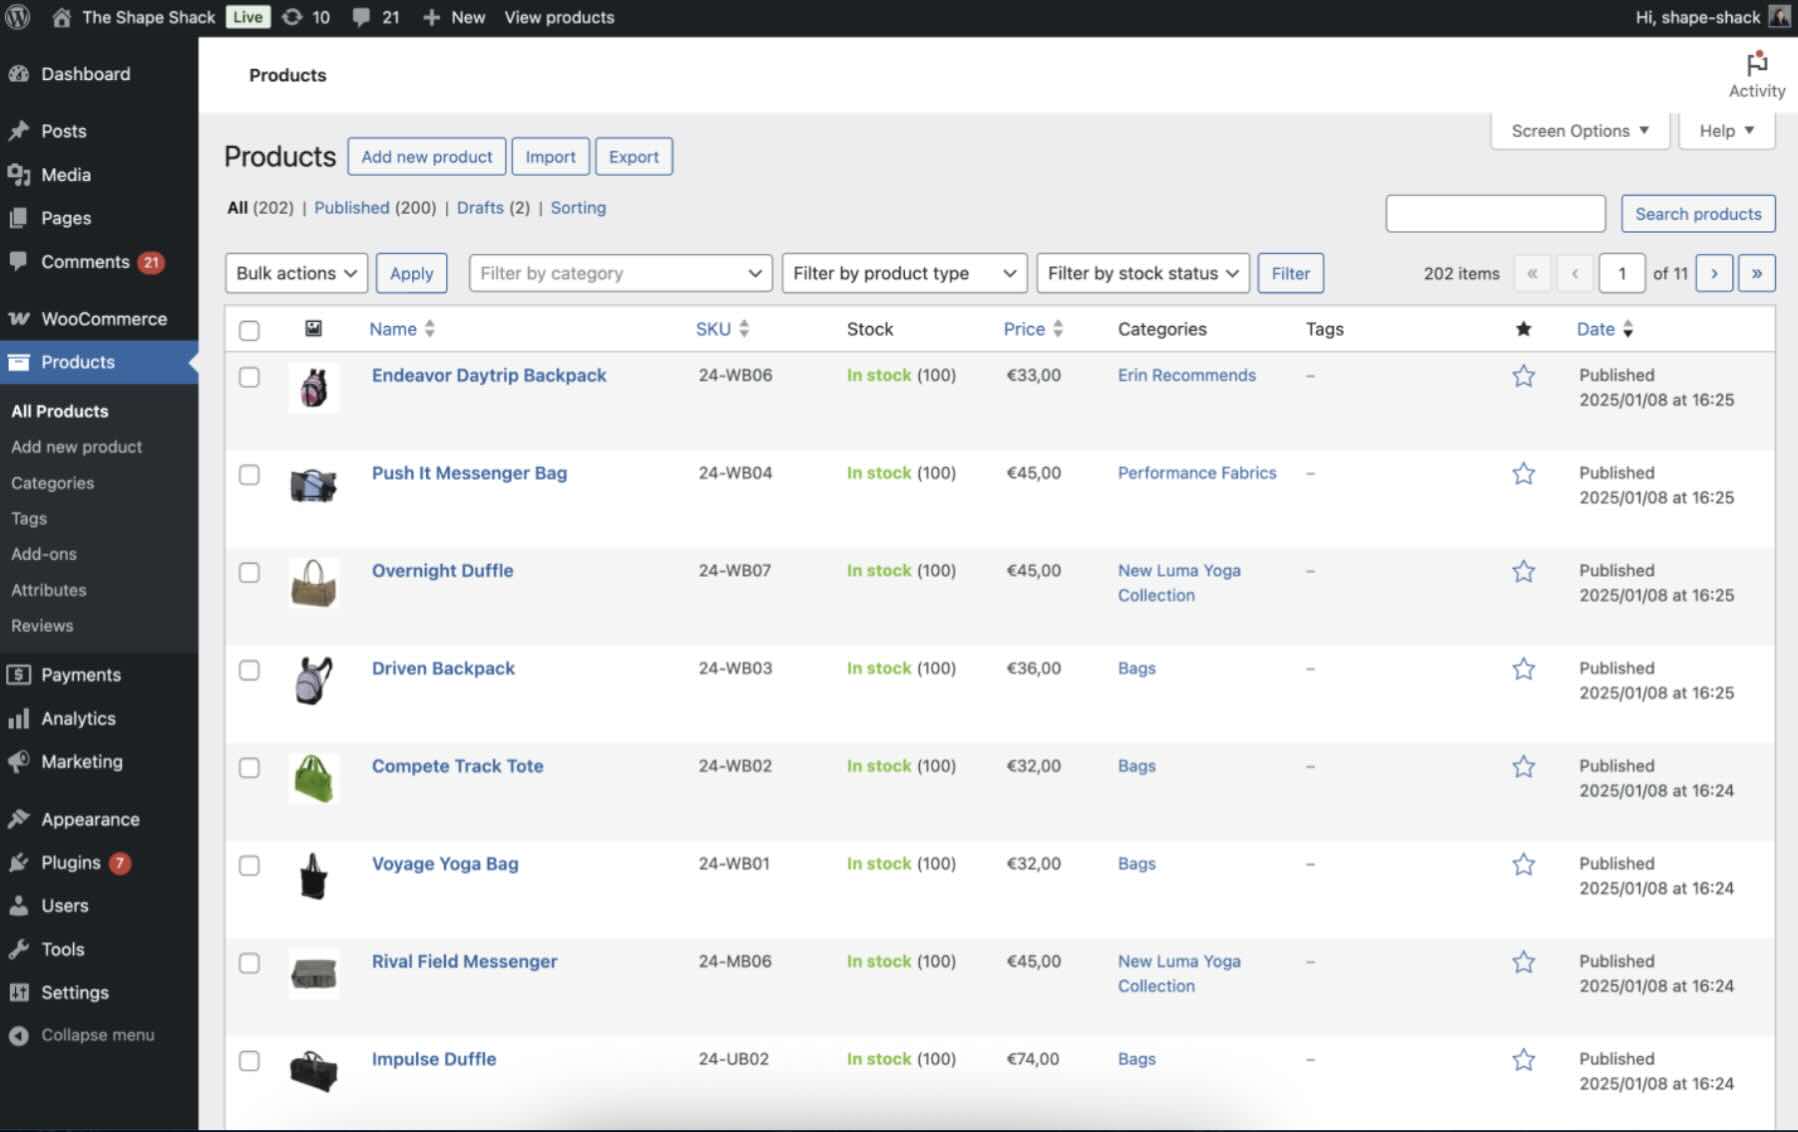Open The Shape Shack home icon

click(61, 17)
